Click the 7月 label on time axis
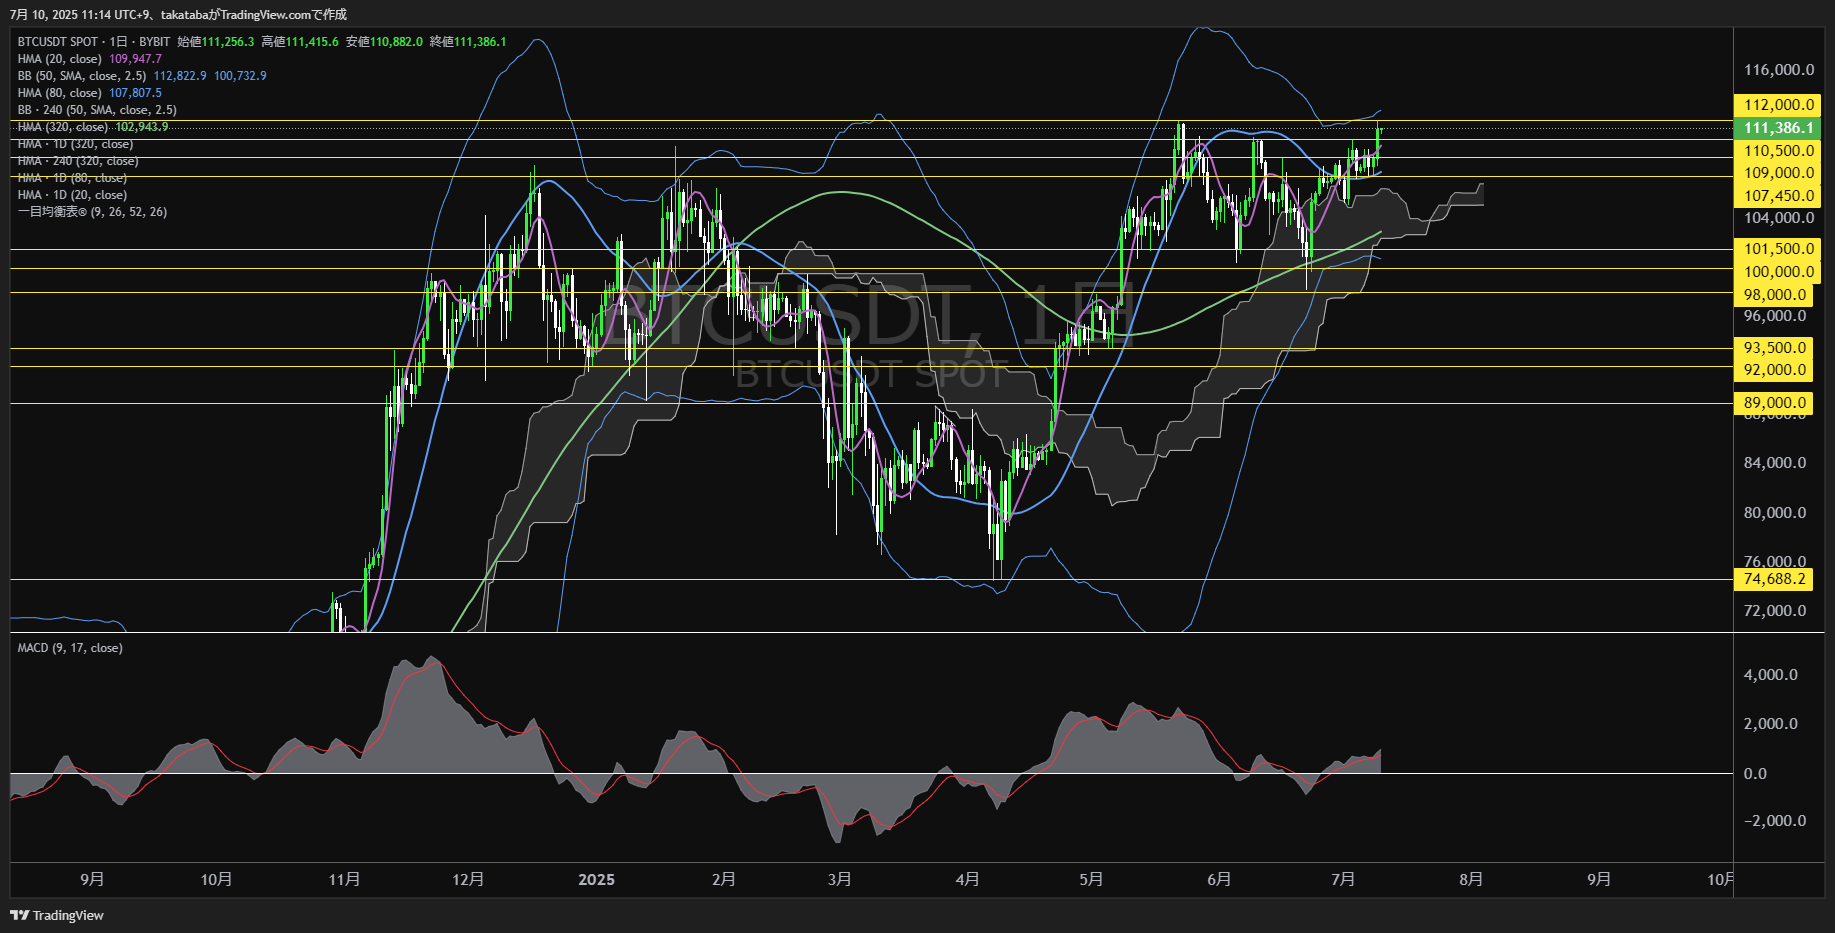The width and height of the screenshot is (1835, 933). 1343,879
